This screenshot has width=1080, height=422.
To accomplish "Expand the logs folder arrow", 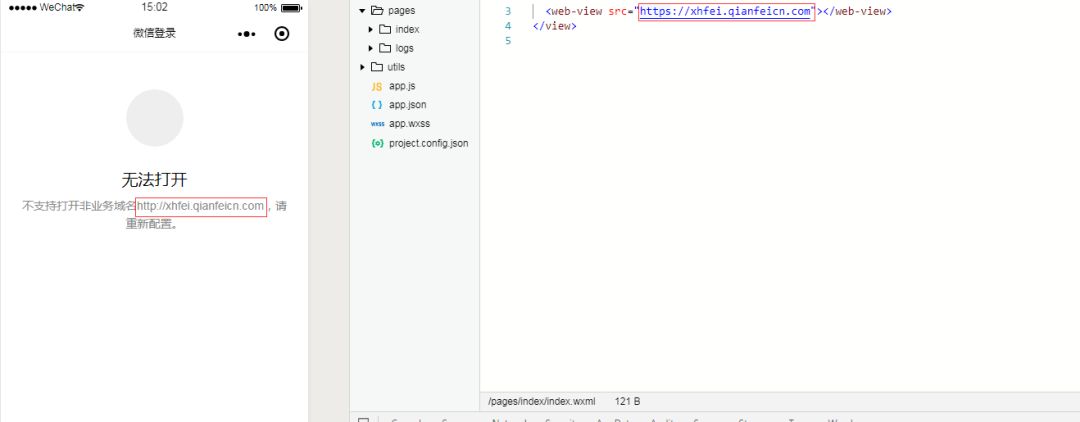I will 371,48.
